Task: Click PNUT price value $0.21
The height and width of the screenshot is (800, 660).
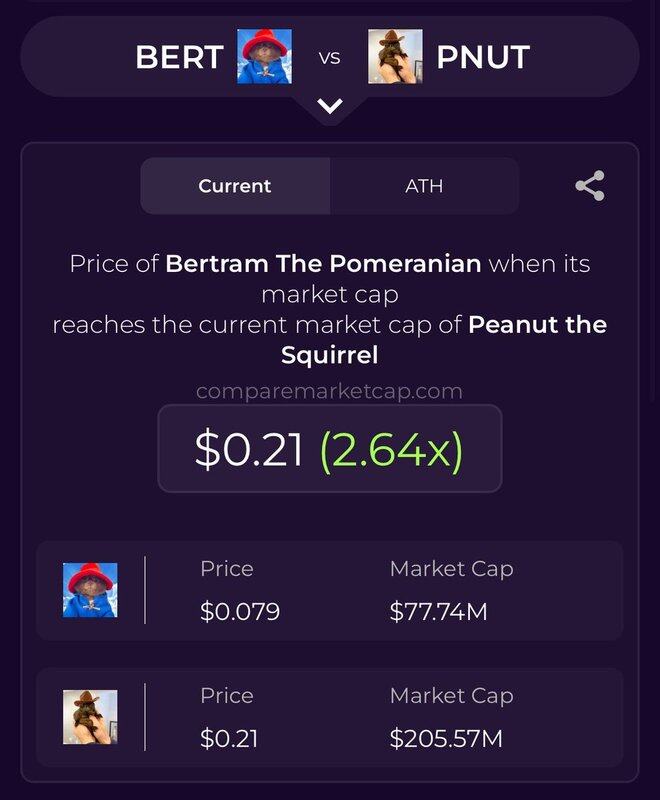Action: [x=229, y=738]
